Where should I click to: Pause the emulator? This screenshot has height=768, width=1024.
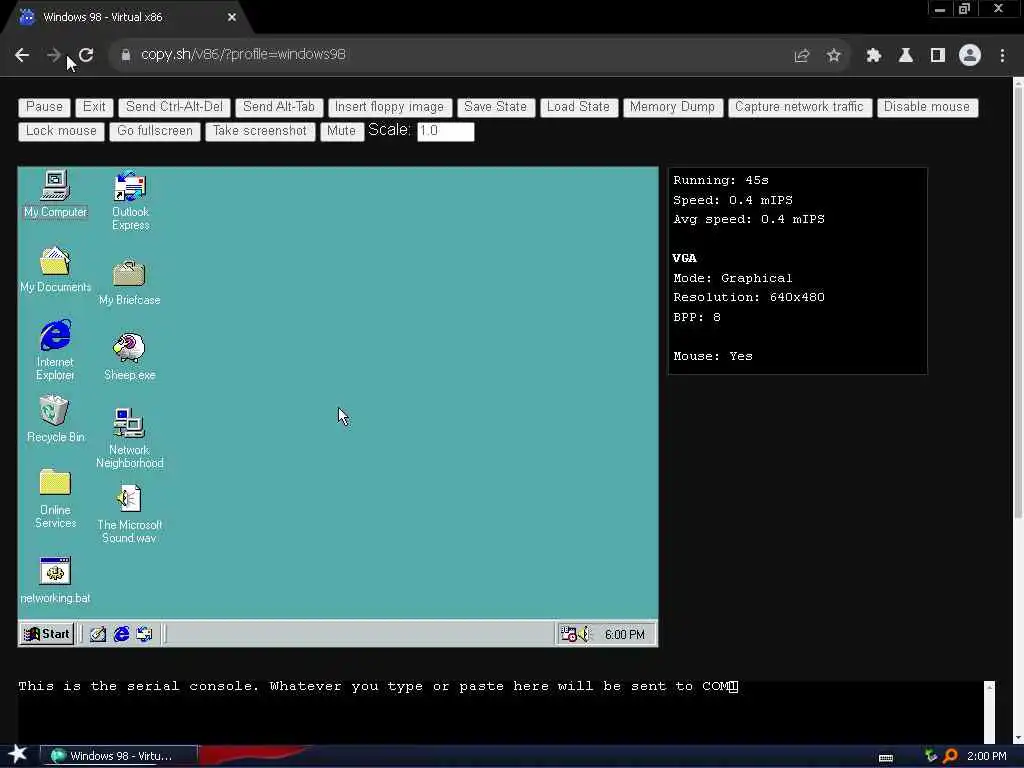click(44, 107)
